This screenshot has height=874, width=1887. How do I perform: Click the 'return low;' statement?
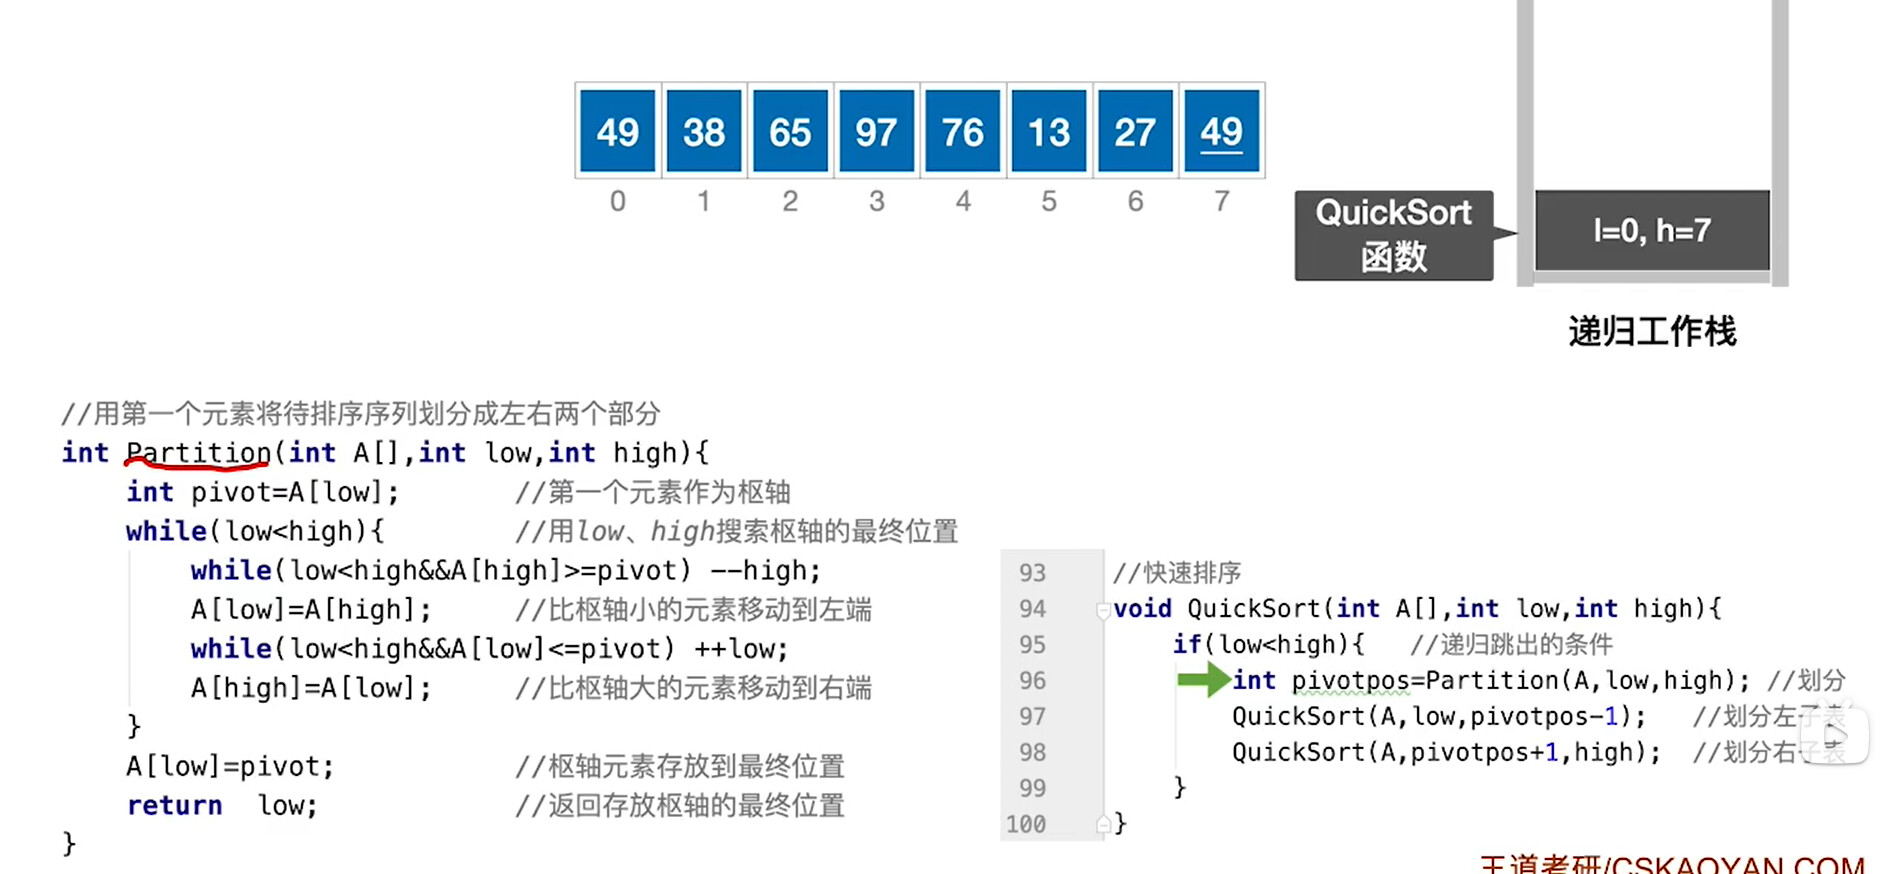(222, 805)
